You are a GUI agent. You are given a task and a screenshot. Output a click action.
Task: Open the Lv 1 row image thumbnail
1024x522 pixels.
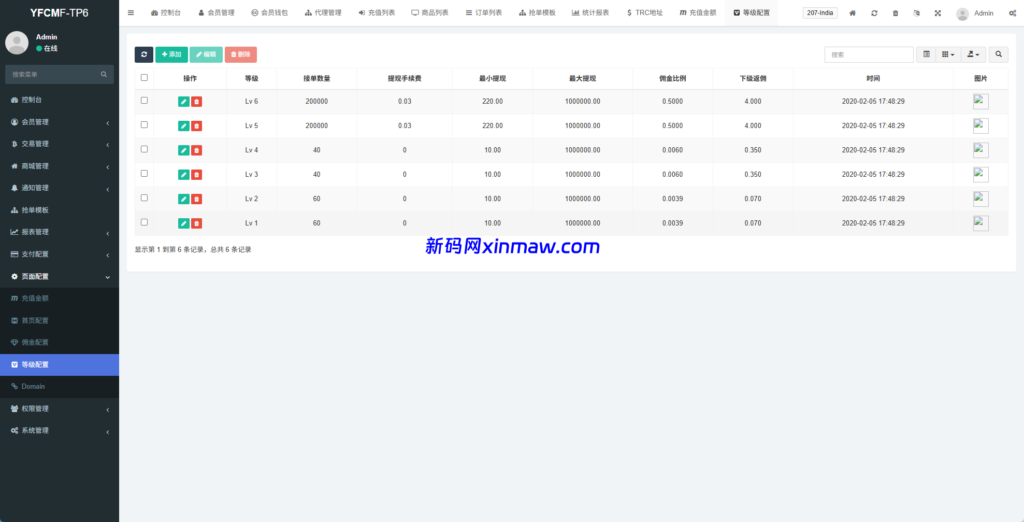(x=980, y=223)
